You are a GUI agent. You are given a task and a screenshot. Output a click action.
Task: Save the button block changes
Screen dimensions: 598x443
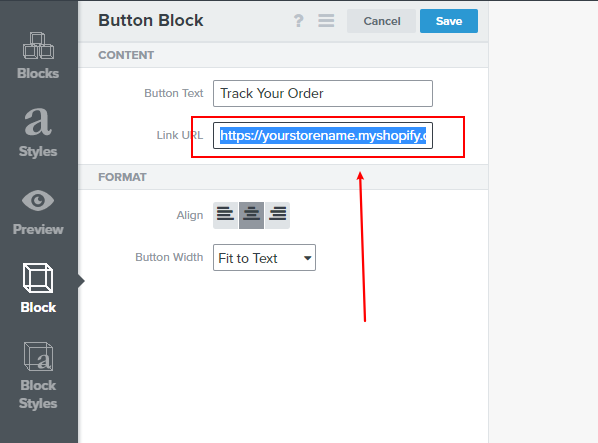449,21
